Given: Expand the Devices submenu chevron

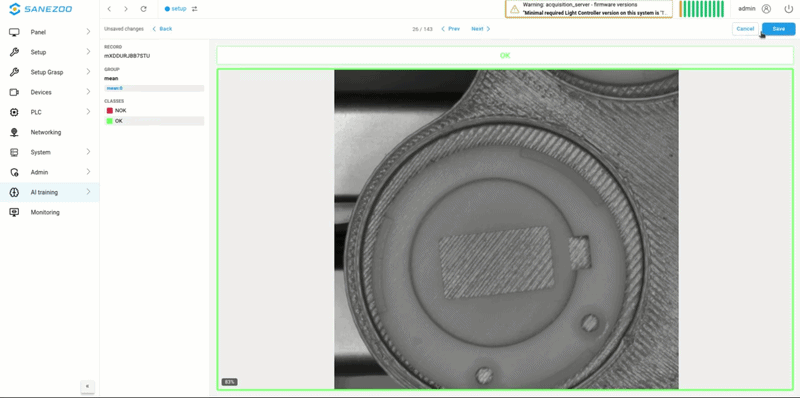Looking at the screenshot, I should tap(88, 92).
